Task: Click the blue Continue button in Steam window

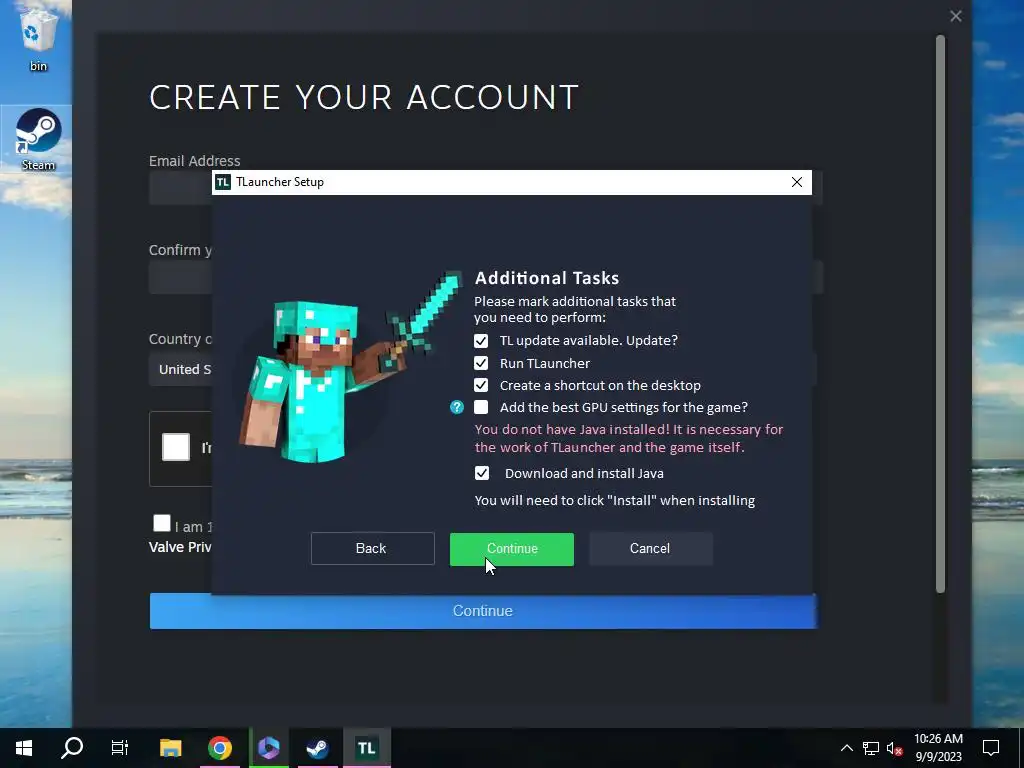Action: [483, 611]
